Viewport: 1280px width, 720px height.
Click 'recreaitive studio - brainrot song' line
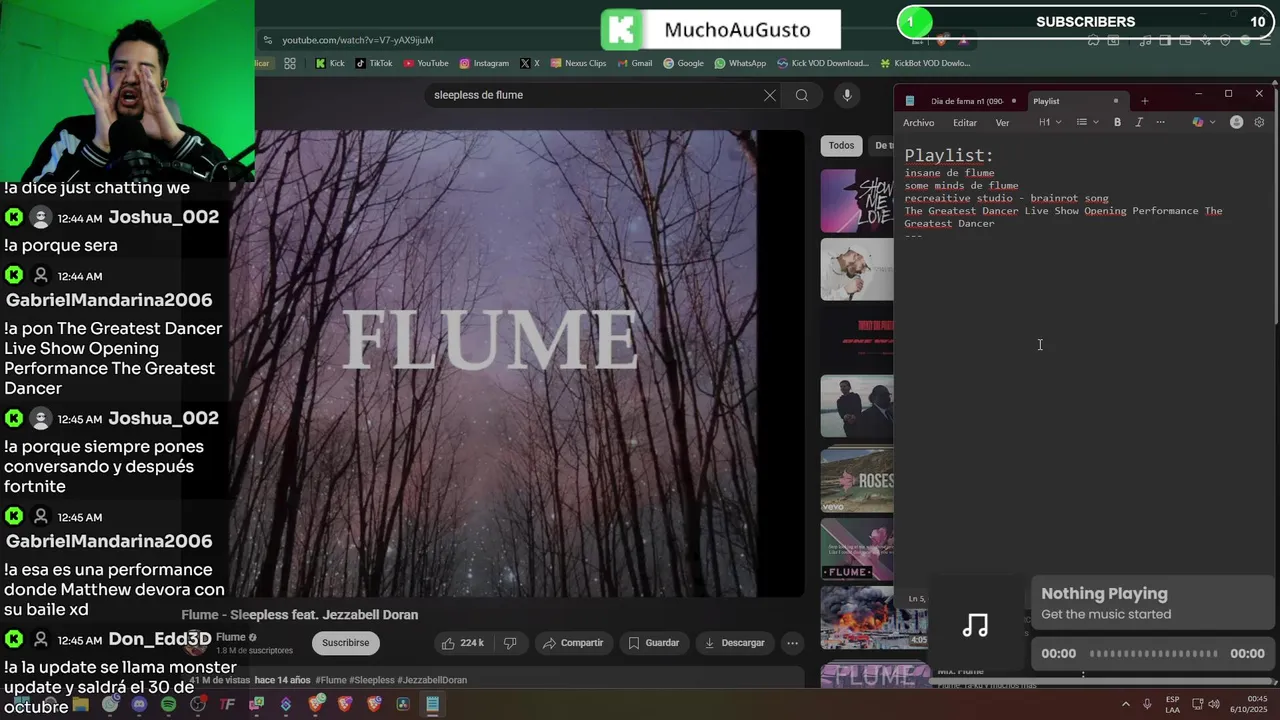pos(1006,198)
